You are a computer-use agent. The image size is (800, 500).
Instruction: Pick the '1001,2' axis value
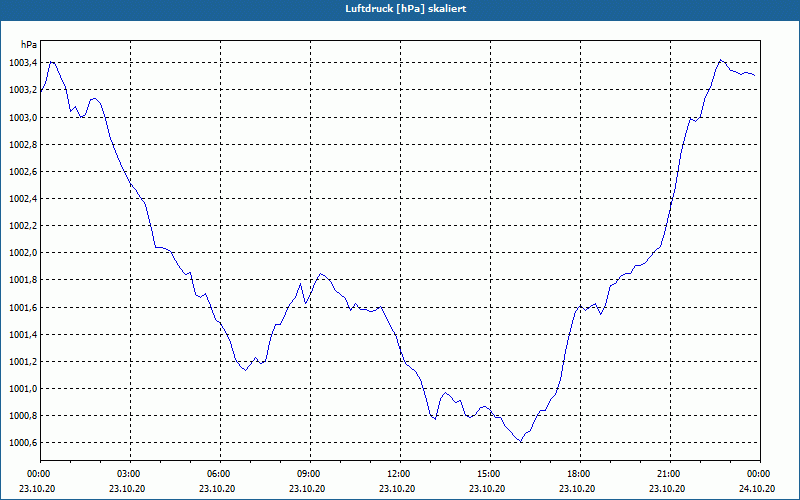(x=23, y=361)
